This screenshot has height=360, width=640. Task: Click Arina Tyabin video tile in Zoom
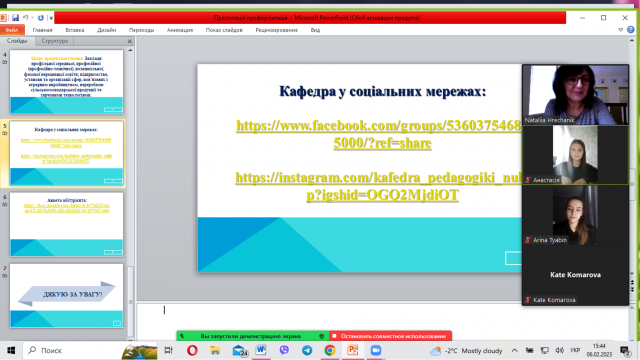point(576,215)
